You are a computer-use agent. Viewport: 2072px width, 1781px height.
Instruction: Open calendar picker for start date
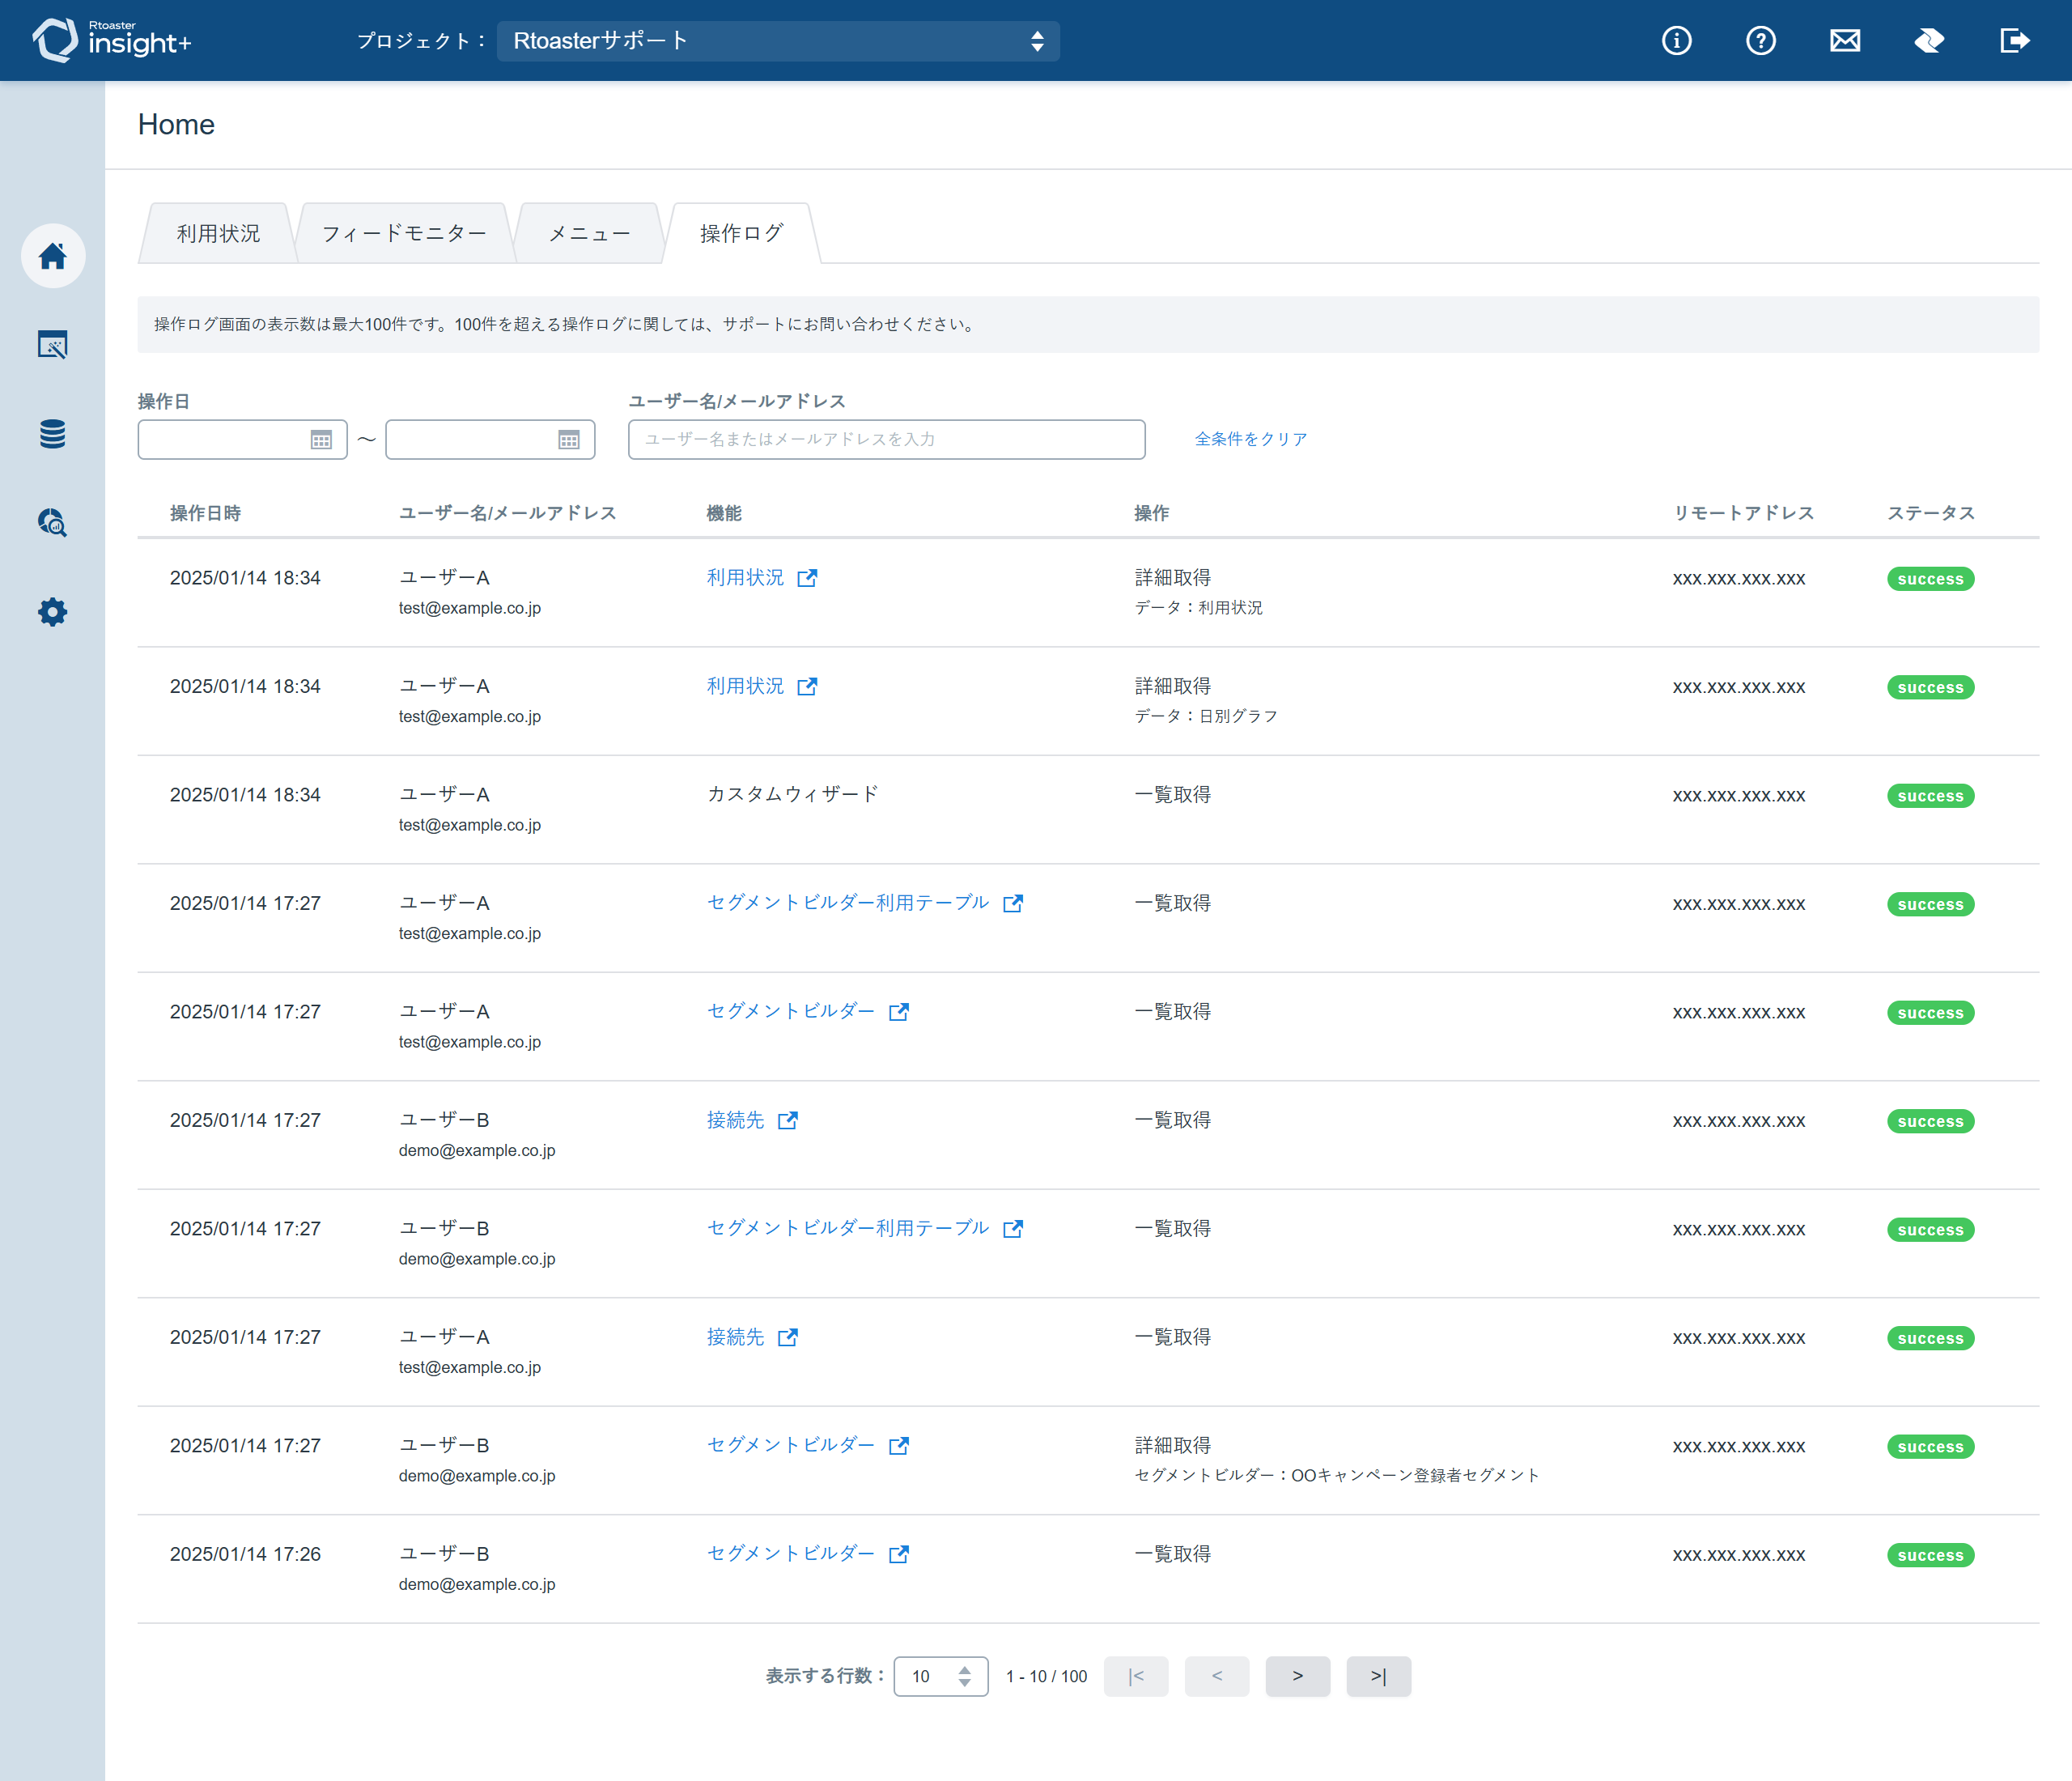pos(321,440)
